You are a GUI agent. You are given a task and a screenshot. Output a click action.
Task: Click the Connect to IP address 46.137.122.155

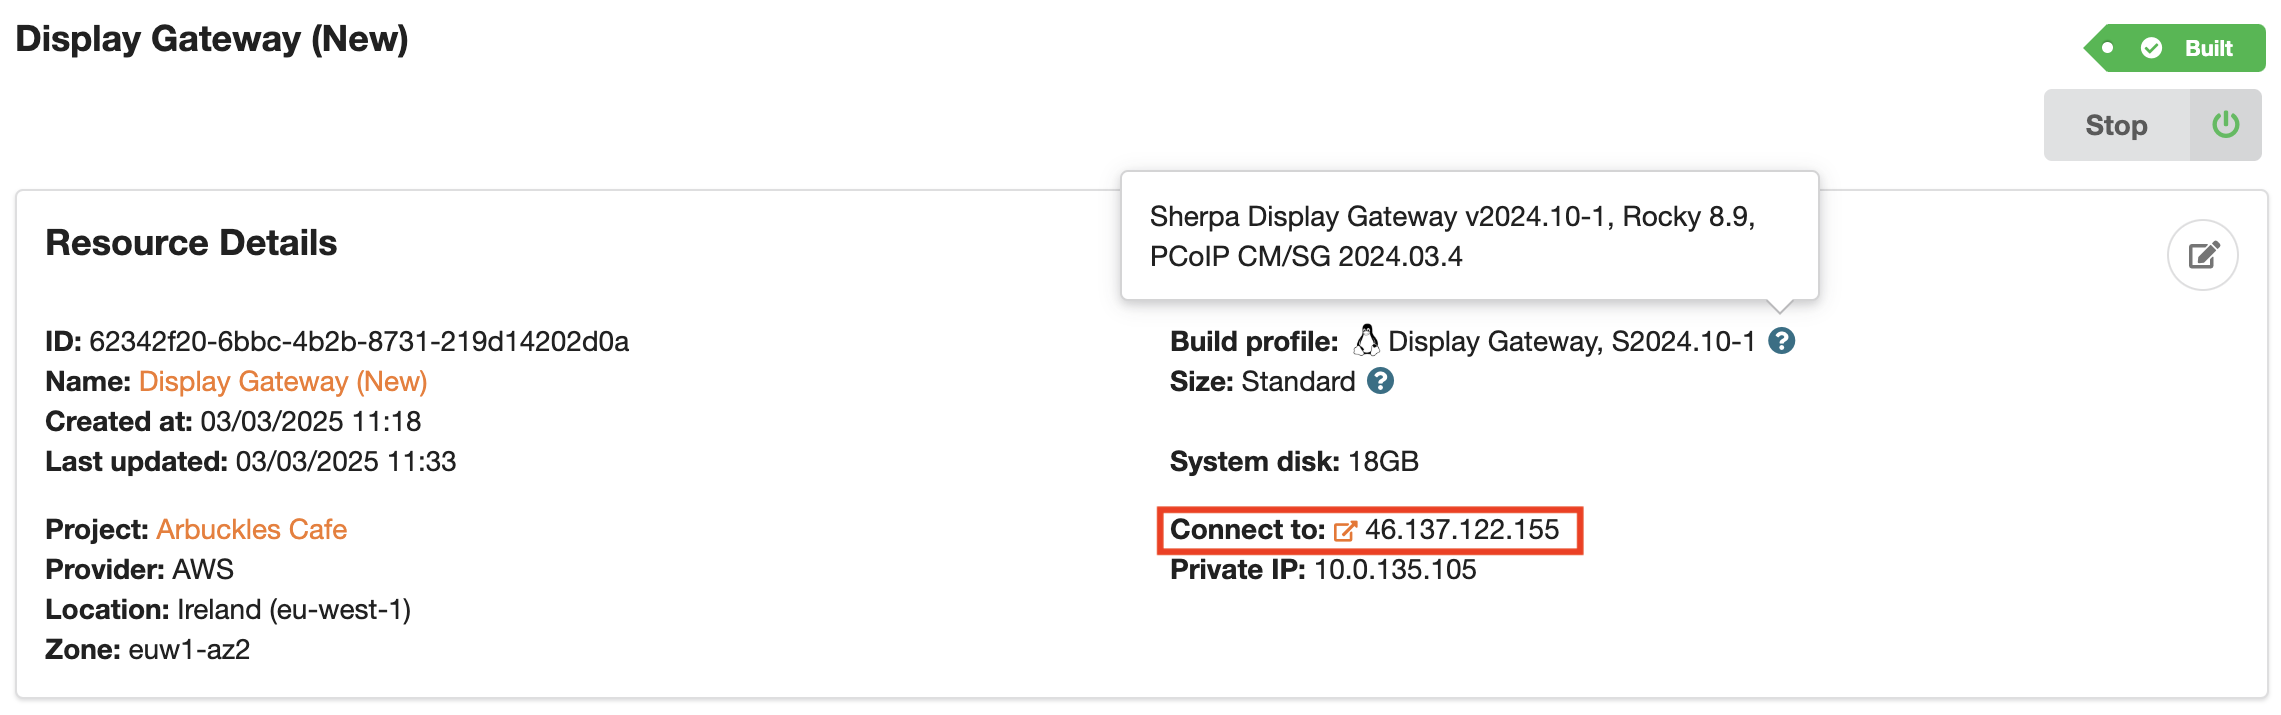[1461, 530]
